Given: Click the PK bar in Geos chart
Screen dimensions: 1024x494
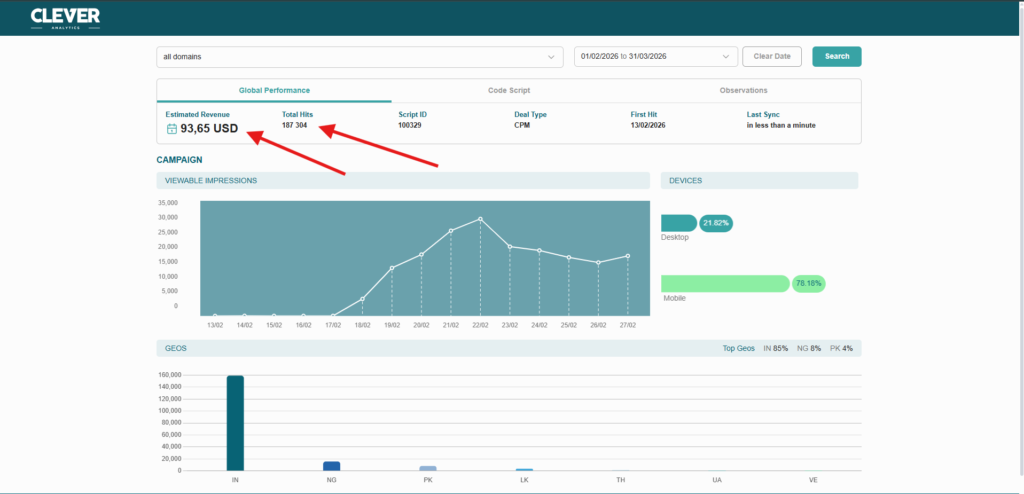Looking at the screenshot, I should [x=428, y=468].
